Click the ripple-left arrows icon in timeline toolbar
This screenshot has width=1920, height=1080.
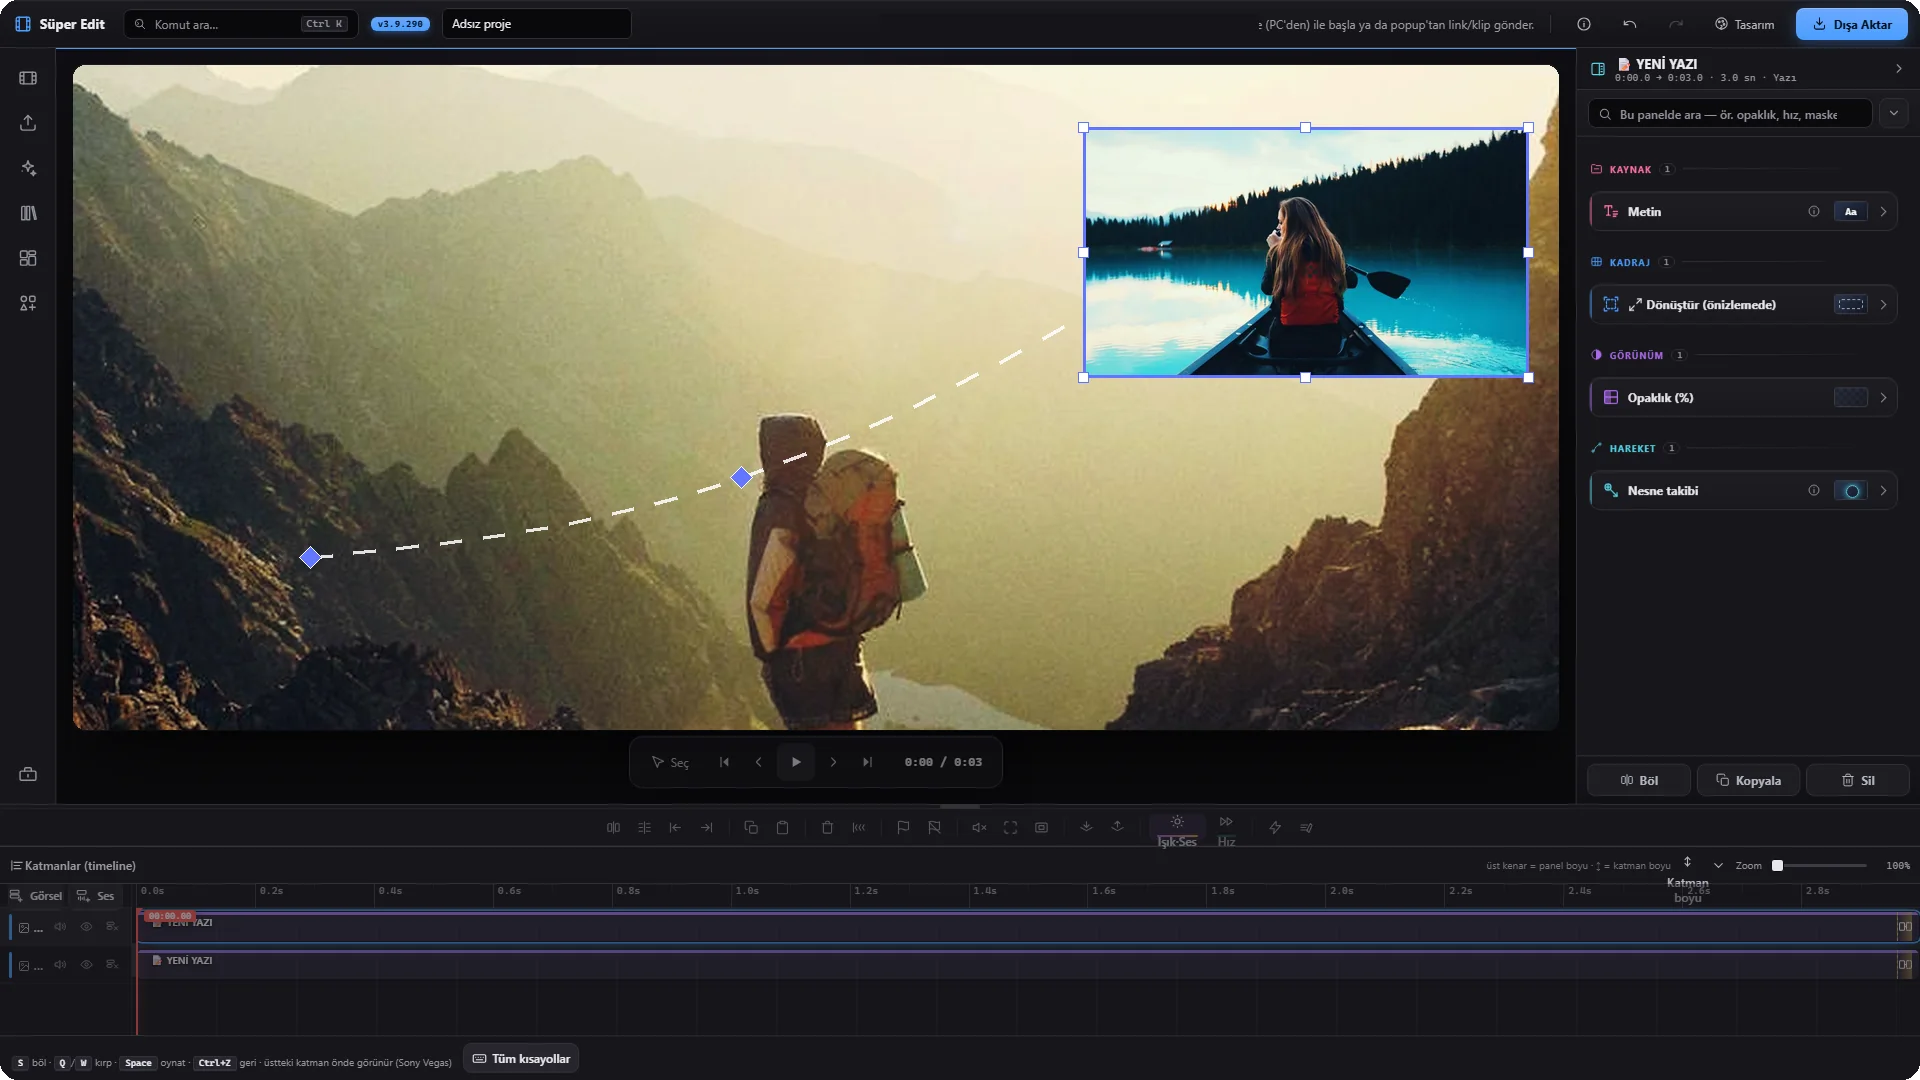859,828
